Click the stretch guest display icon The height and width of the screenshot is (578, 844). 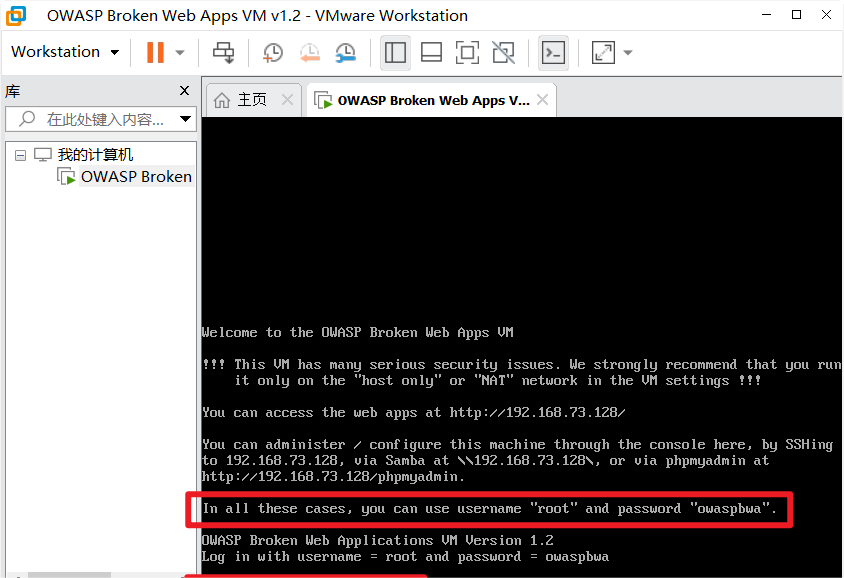[603, 52]
